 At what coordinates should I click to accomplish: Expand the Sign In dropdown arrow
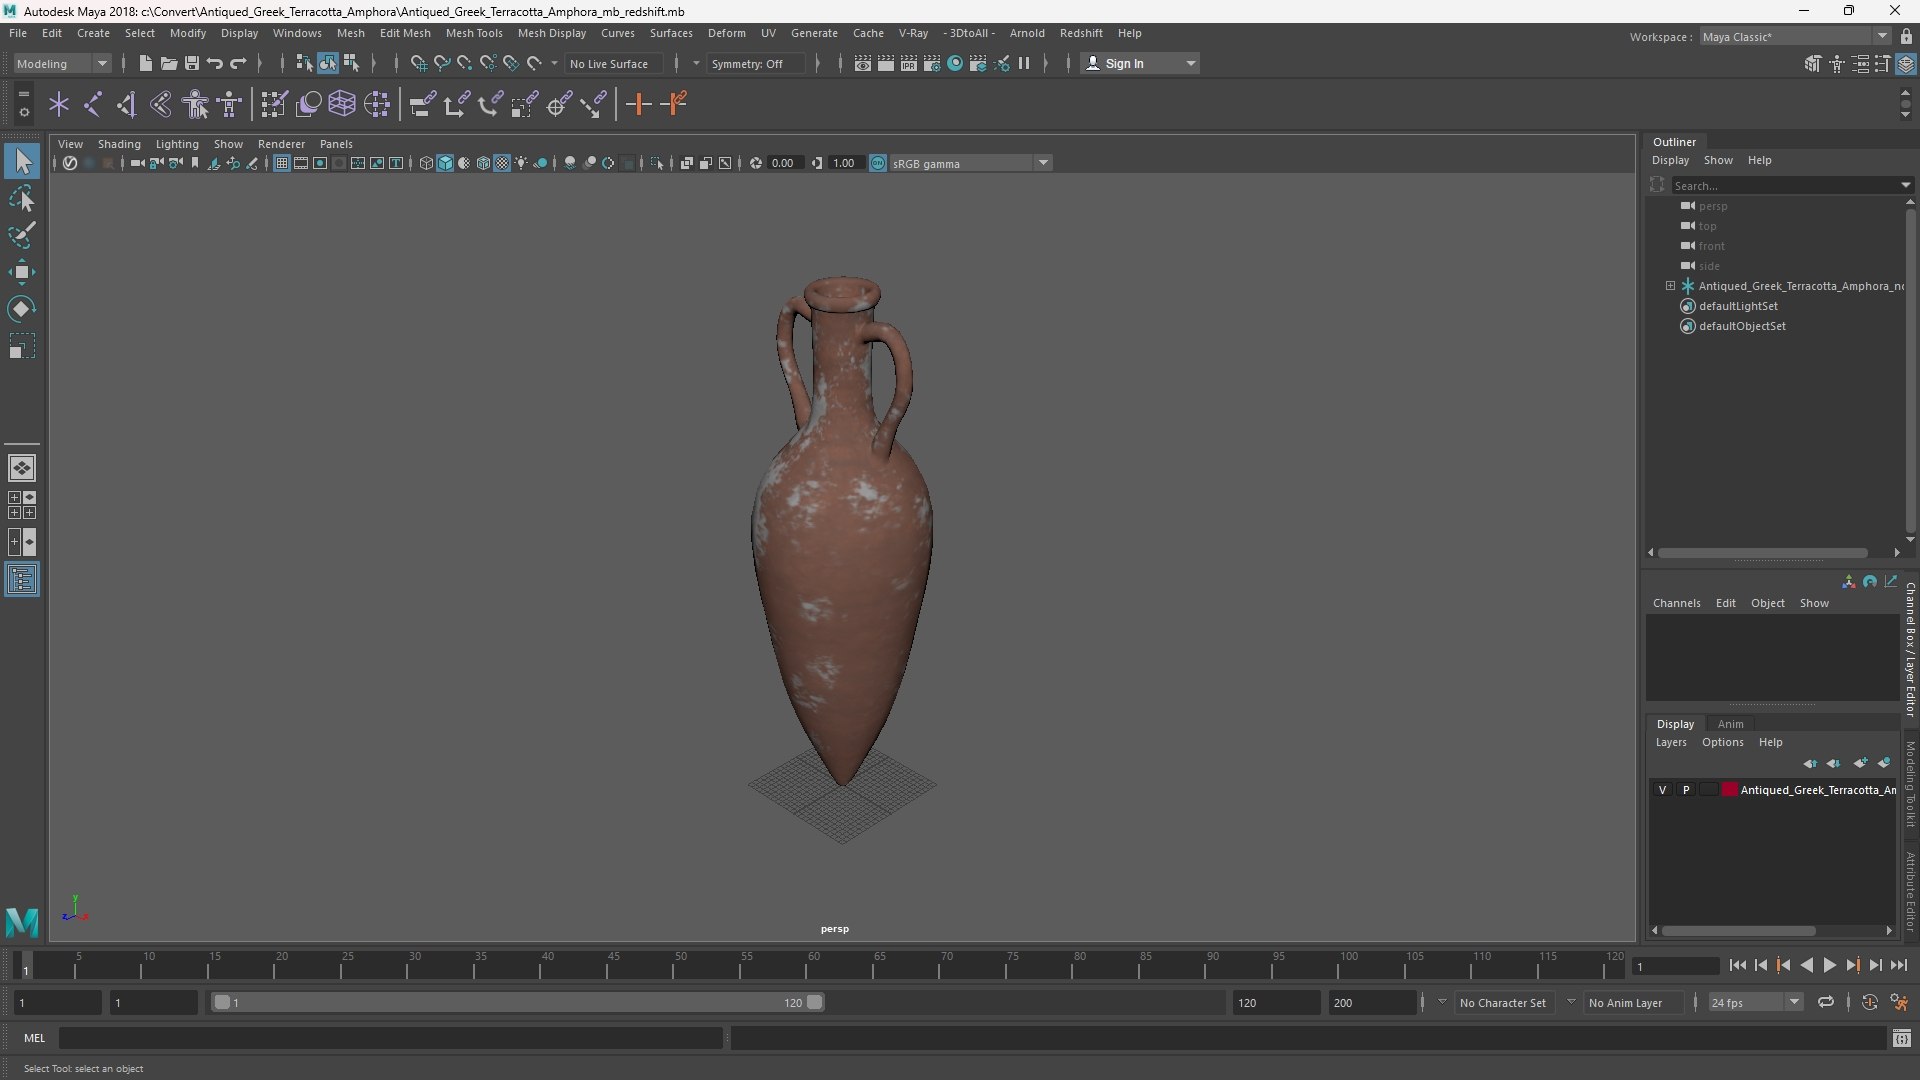tap(1191, 63)
